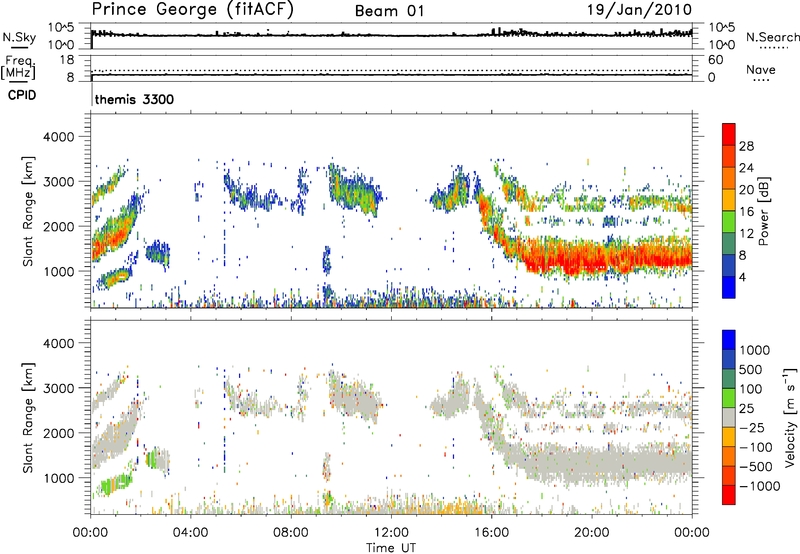Click the '4' value on the Power scale
The width and height of the screenshot is (800, 554).
click(x=743, y=278)
